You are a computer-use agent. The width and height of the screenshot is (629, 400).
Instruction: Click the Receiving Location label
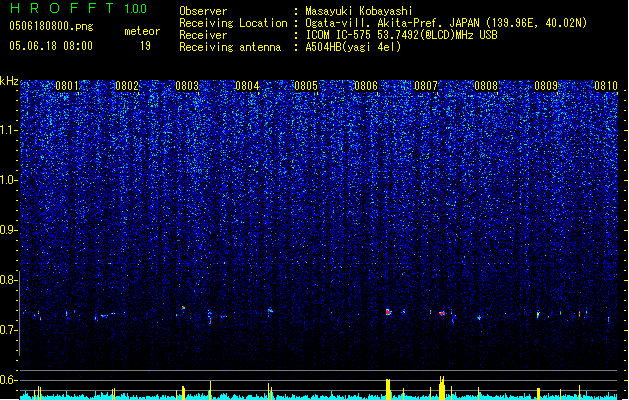[x=233, y=23]
